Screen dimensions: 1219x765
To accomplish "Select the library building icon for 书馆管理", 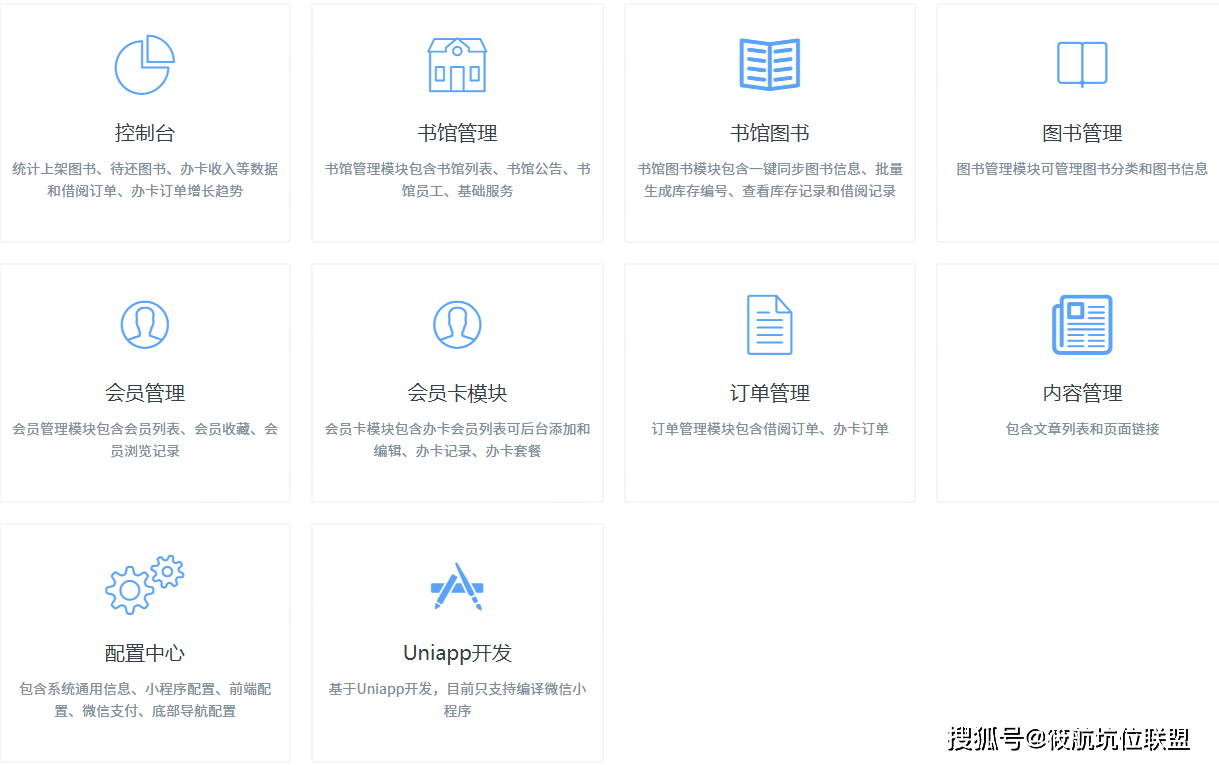I will point(457,63).
